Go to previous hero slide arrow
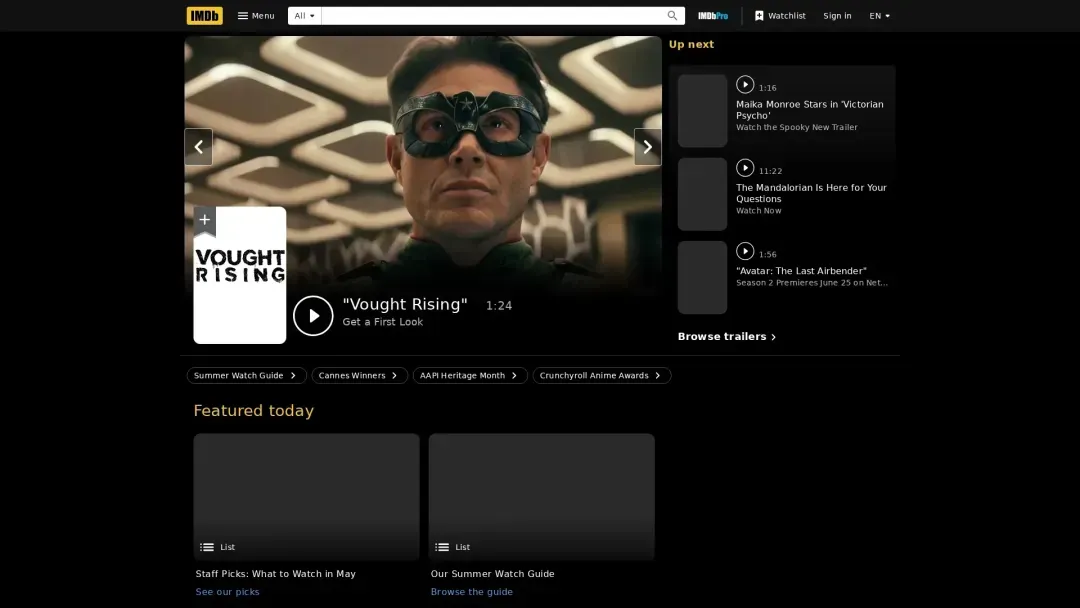 (198, 147)
